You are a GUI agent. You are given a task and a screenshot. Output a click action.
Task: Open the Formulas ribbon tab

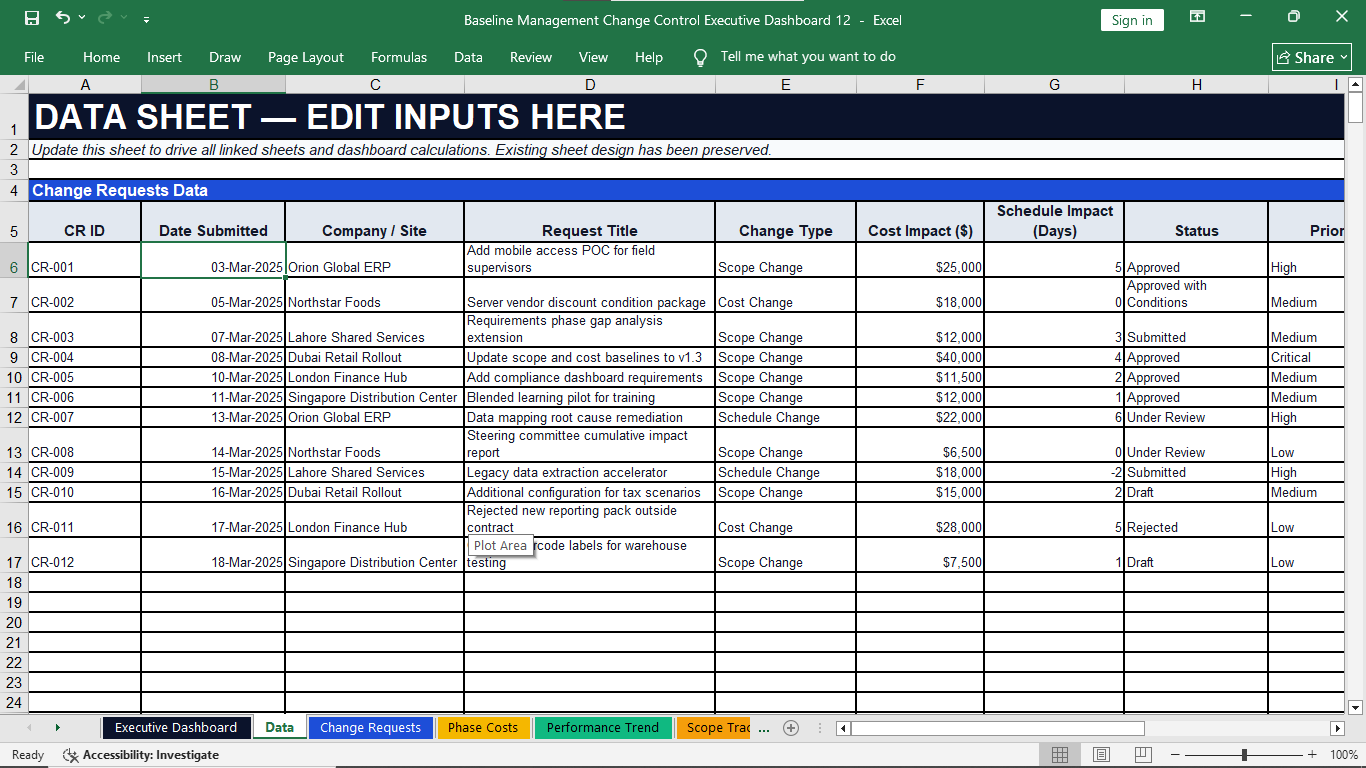[399, 57]
